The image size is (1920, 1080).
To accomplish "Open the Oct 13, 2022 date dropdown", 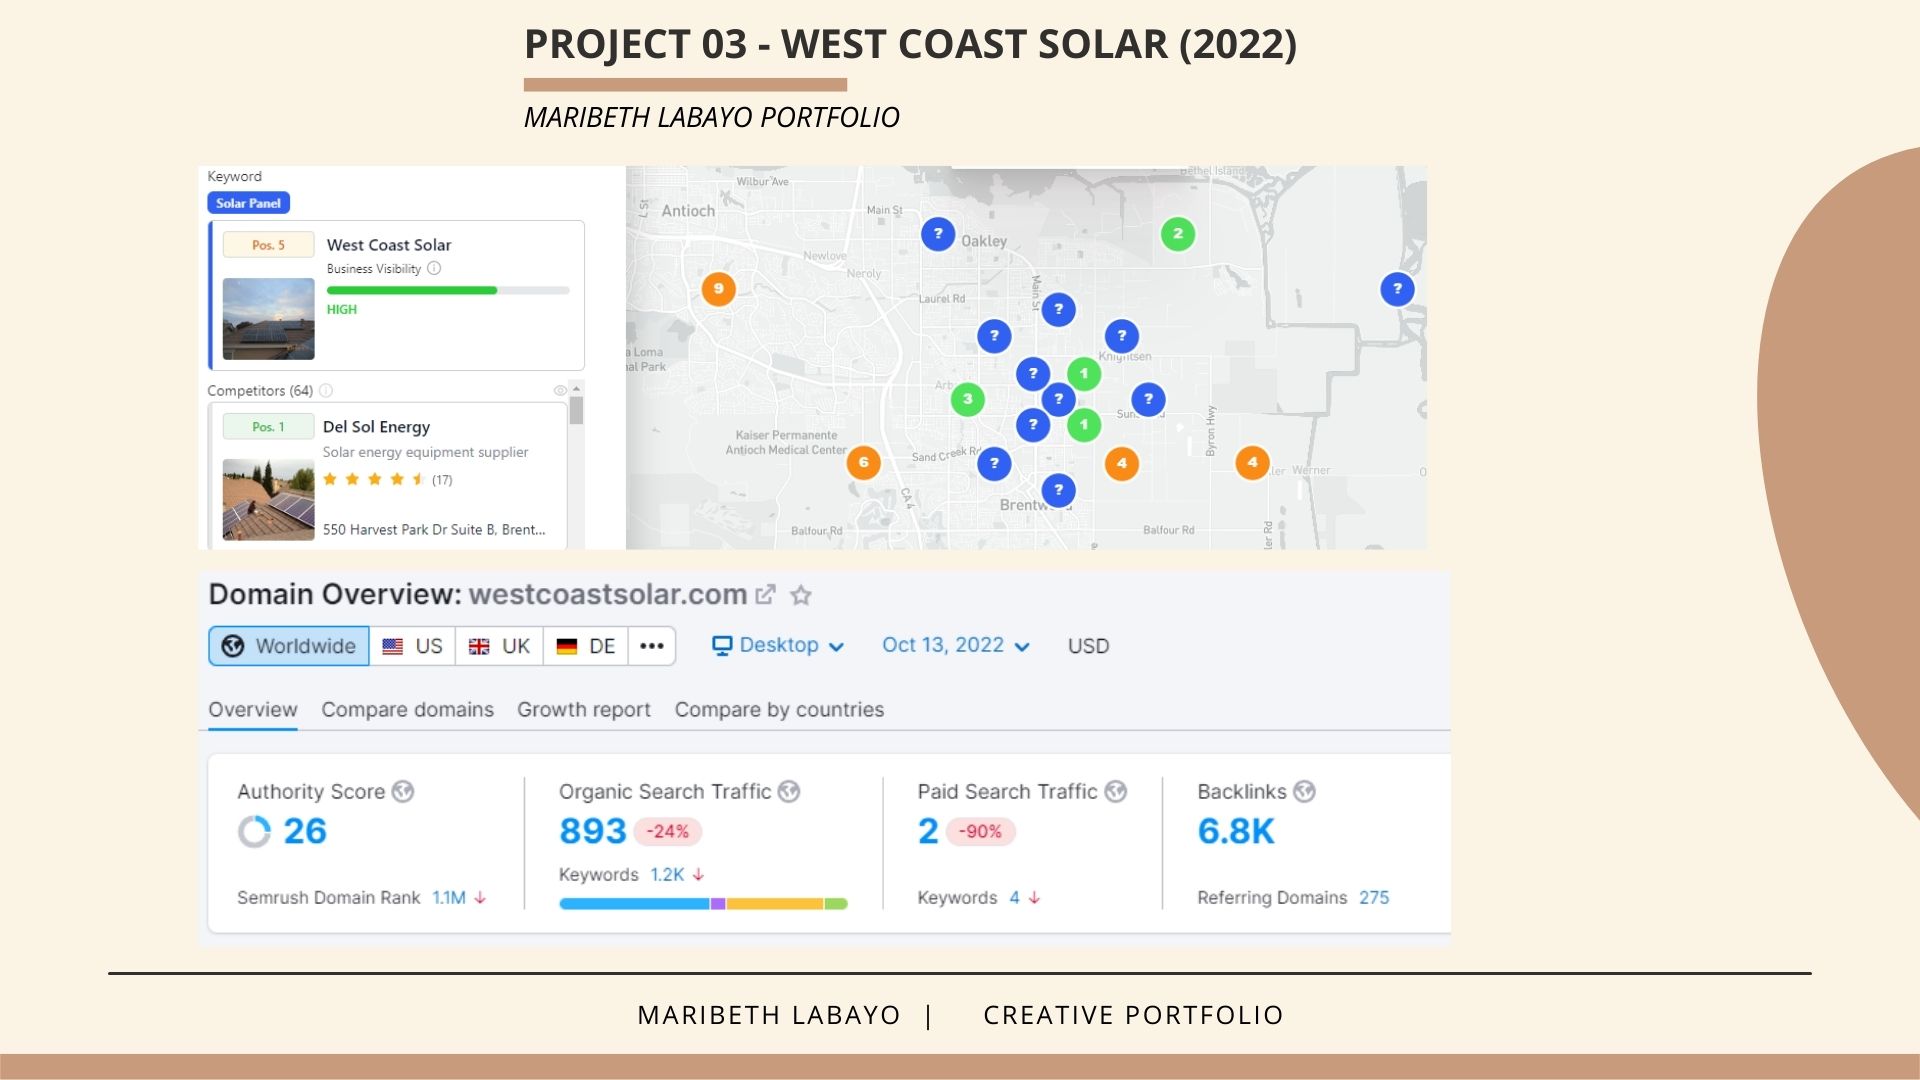I will point(956,645).
